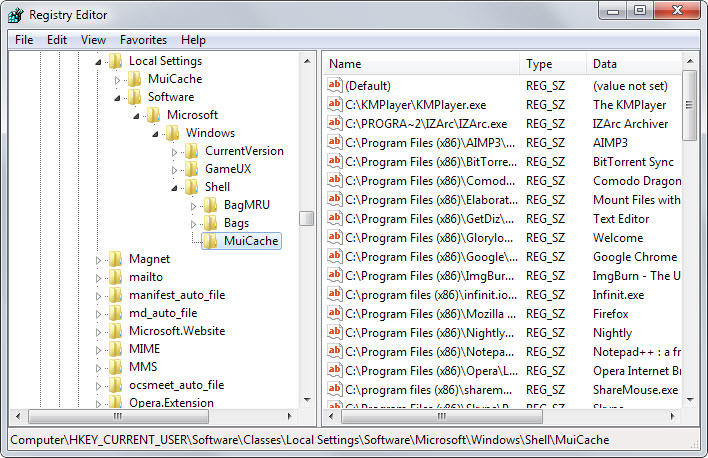The image size is (708, 458).
Task: Click the Comodo Dragon value string icon
Action: tap(335, 180)
